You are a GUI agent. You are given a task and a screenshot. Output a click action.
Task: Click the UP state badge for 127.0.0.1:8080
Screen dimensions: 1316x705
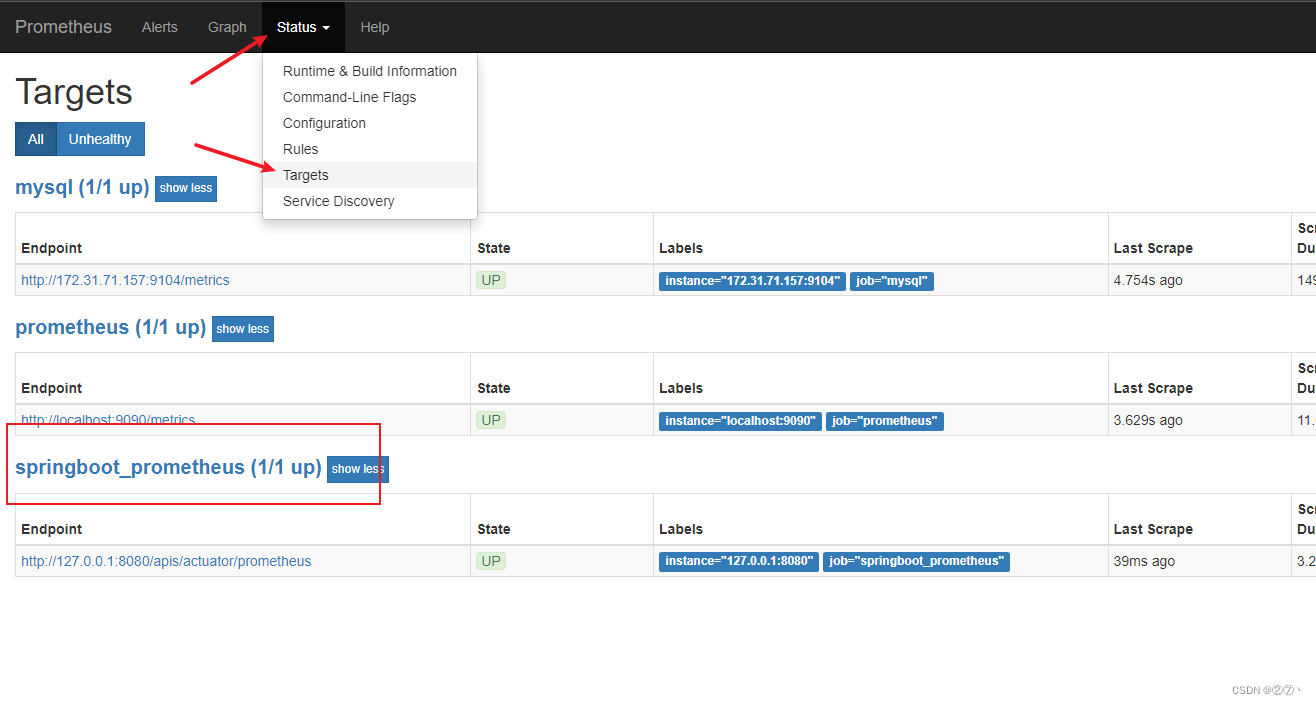[491, 561]
